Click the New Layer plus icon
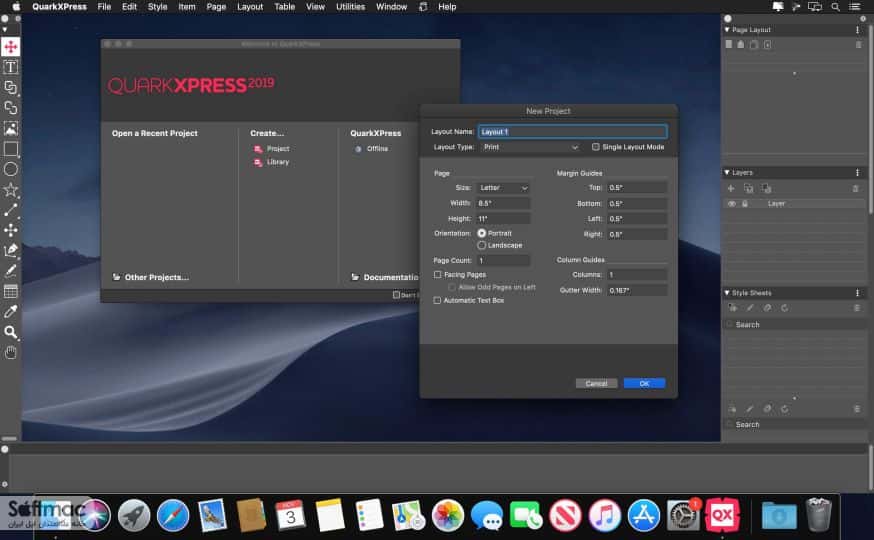 pos(731,188)
